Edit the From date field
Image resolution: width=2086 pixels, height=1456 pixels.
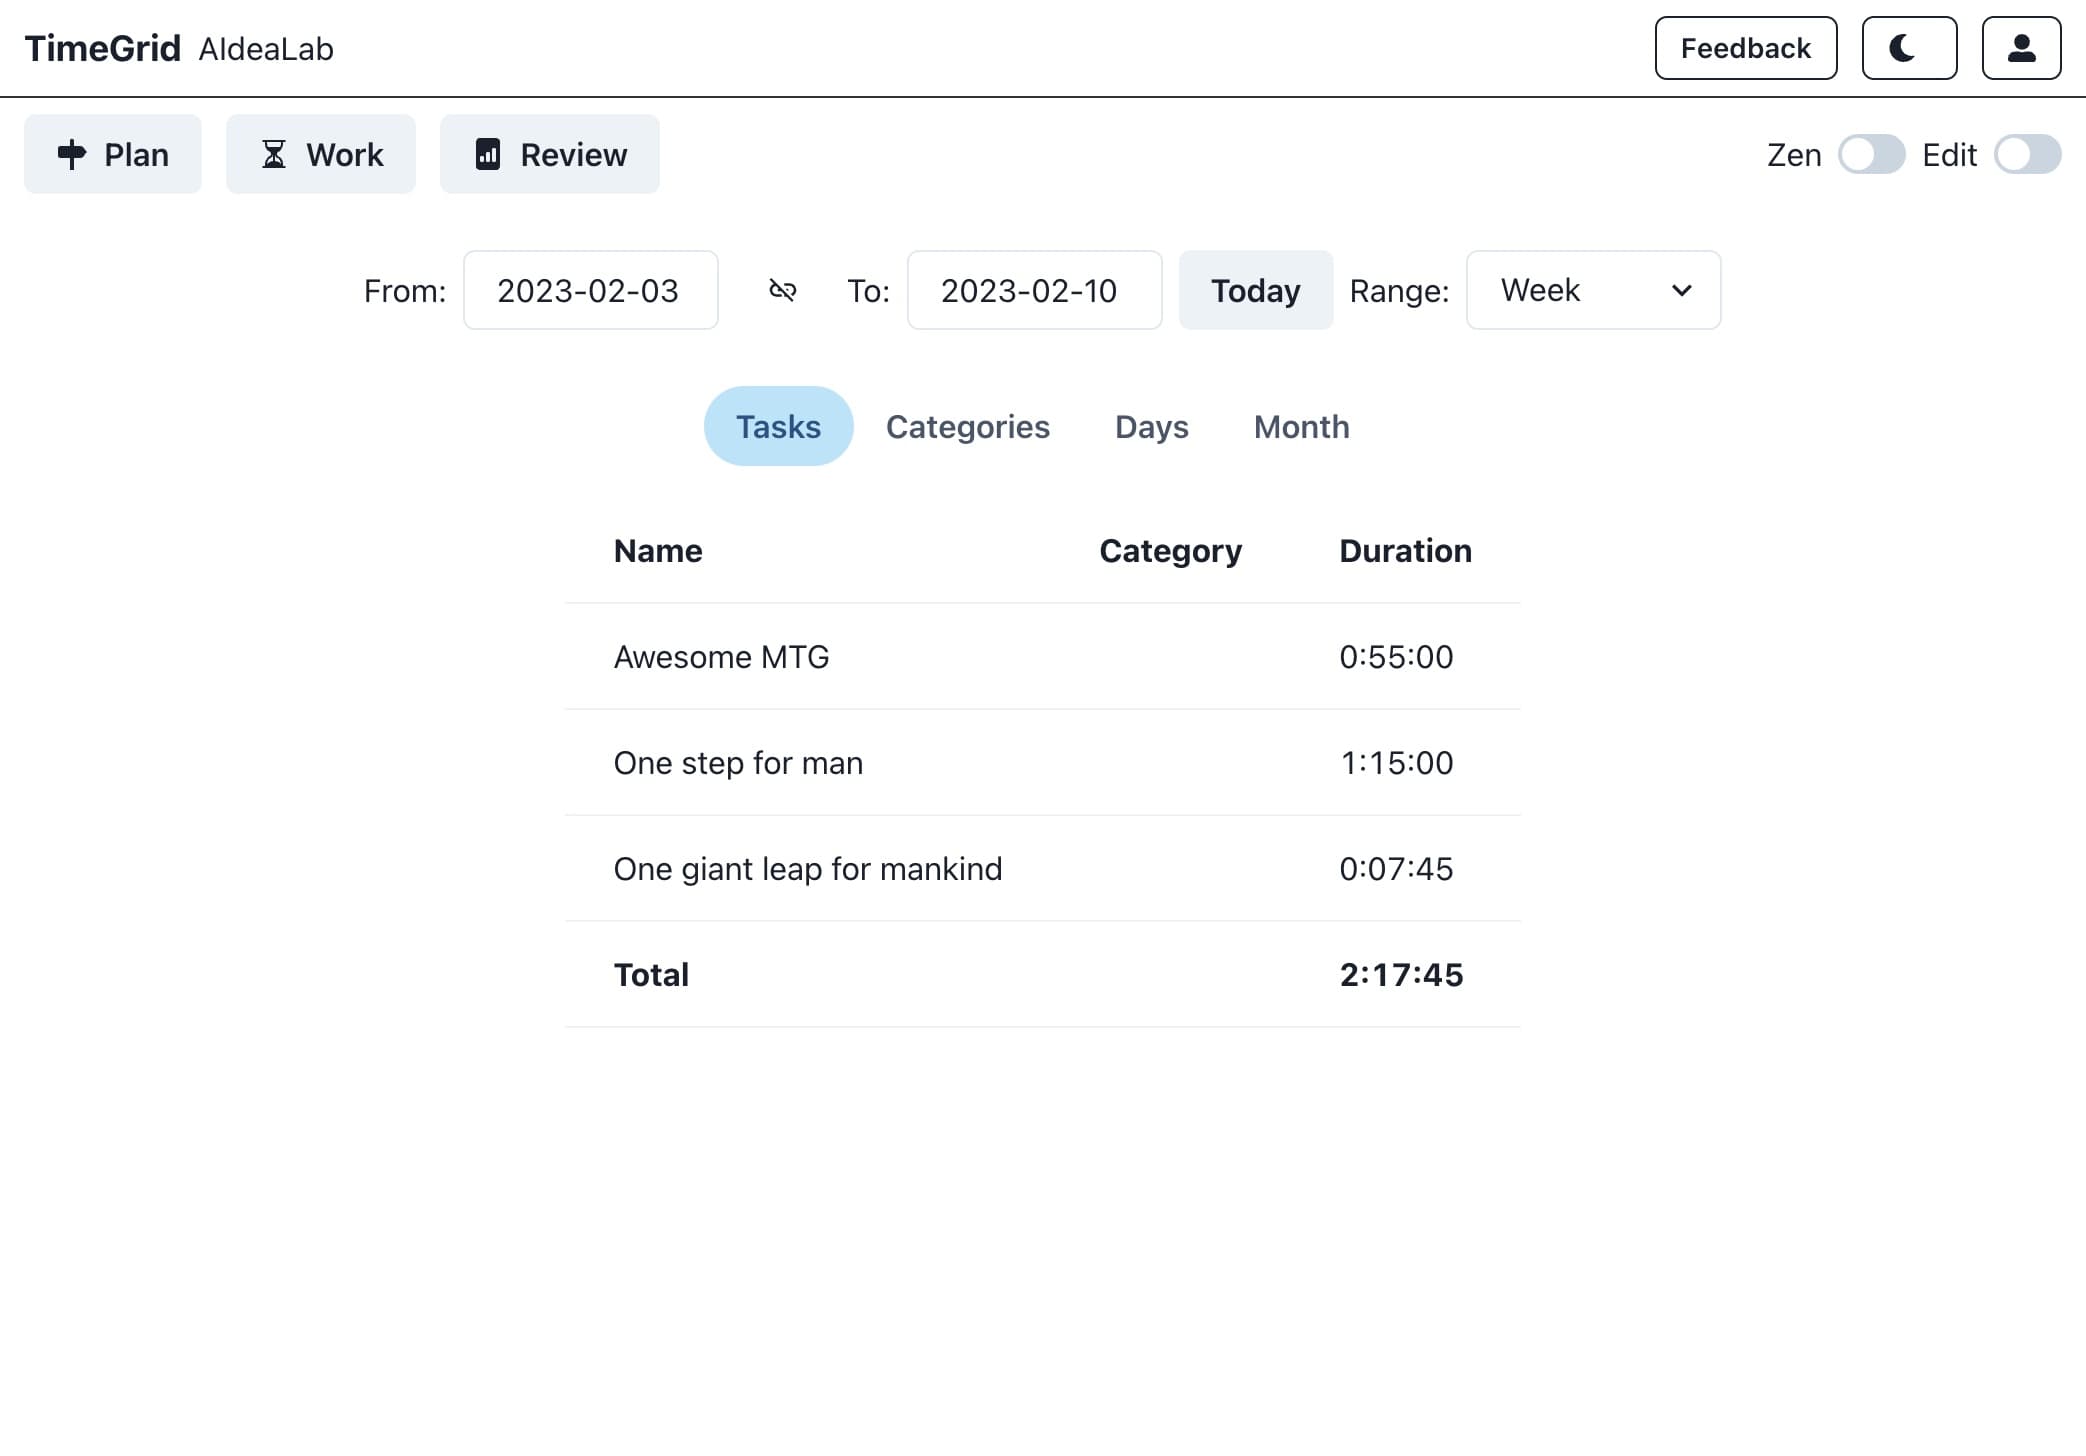pyautogui.click(x=590, y=290)
